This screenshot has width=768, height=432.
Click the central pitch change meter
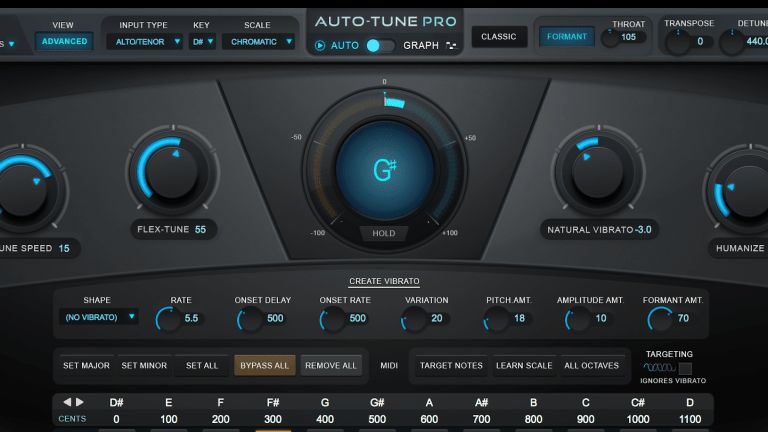tap(383, 169)
